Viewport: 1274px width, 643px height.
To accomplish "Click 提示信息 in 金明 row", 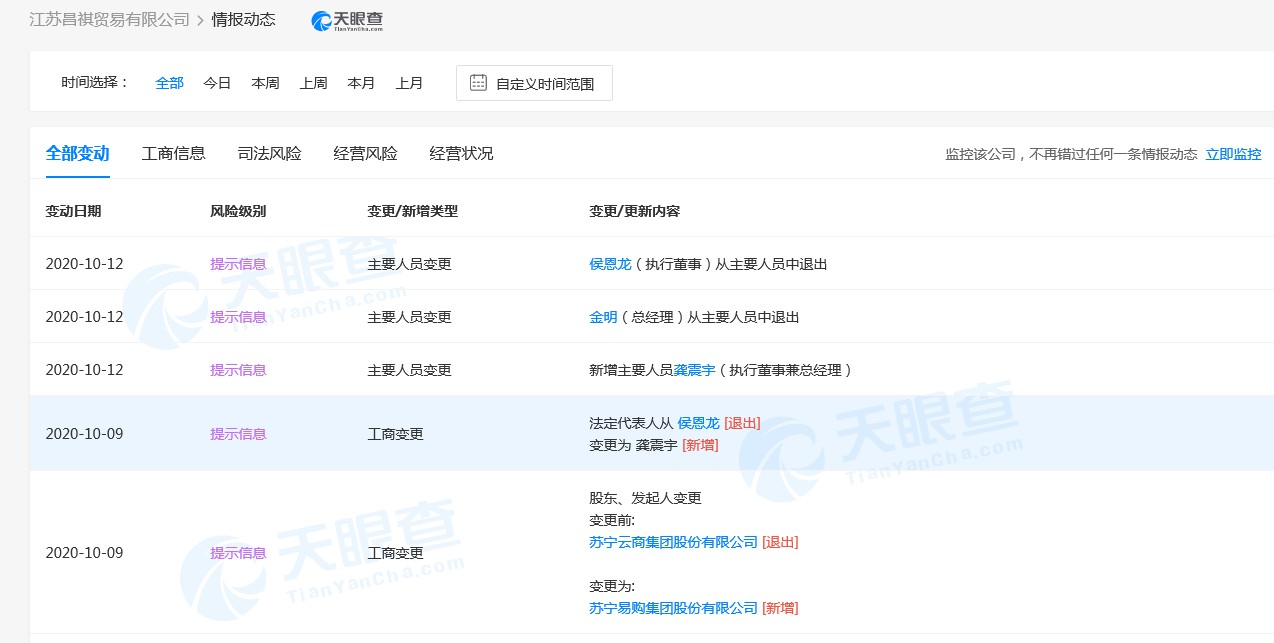I will (238, 317).
